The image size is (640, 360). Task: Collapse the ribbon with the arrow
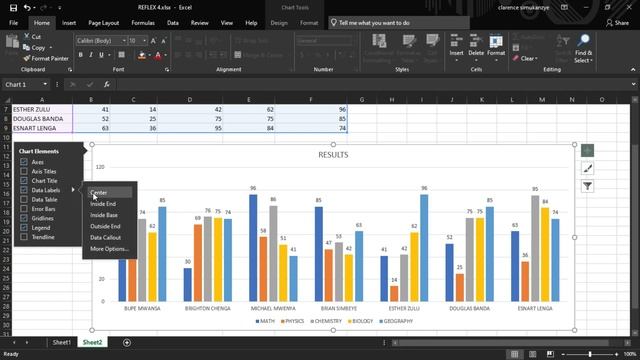point(633,70)
